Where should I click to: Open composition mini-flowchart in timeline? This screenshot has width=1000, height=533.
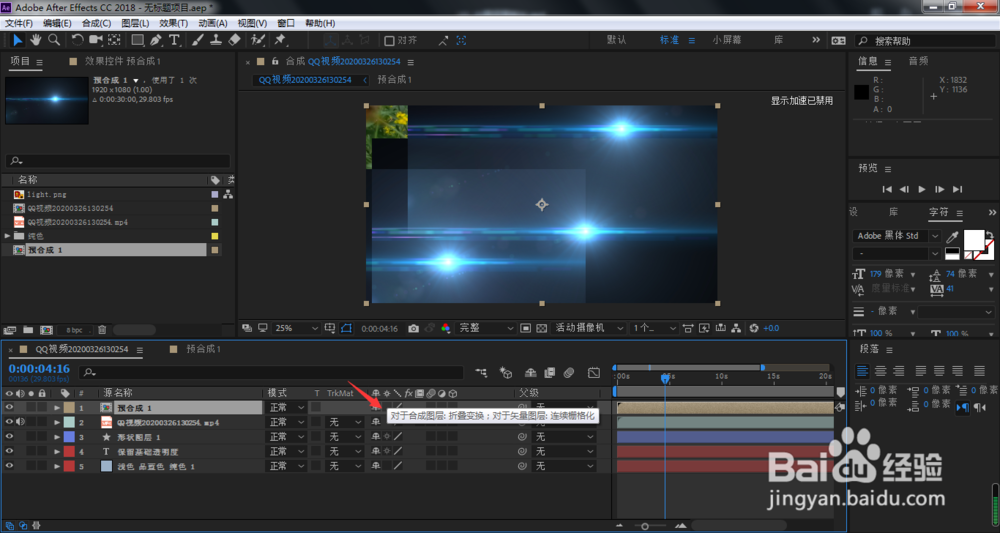482,372
